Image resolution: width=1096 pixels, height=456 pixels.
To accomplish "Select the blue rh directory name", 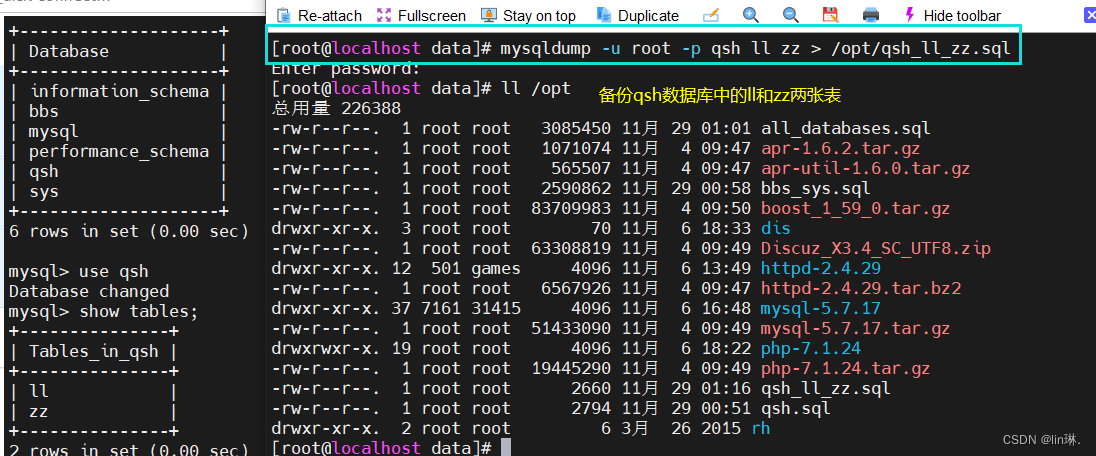I will coord(761,429).
